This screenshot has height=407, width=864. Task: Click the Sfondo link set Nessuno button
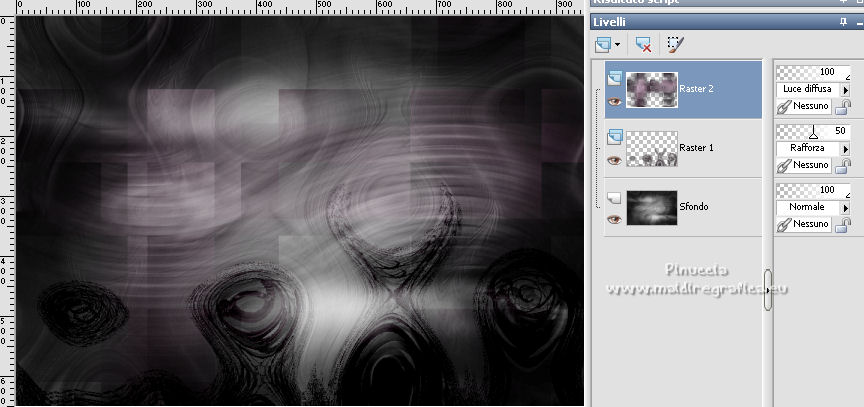pos(803,224)
